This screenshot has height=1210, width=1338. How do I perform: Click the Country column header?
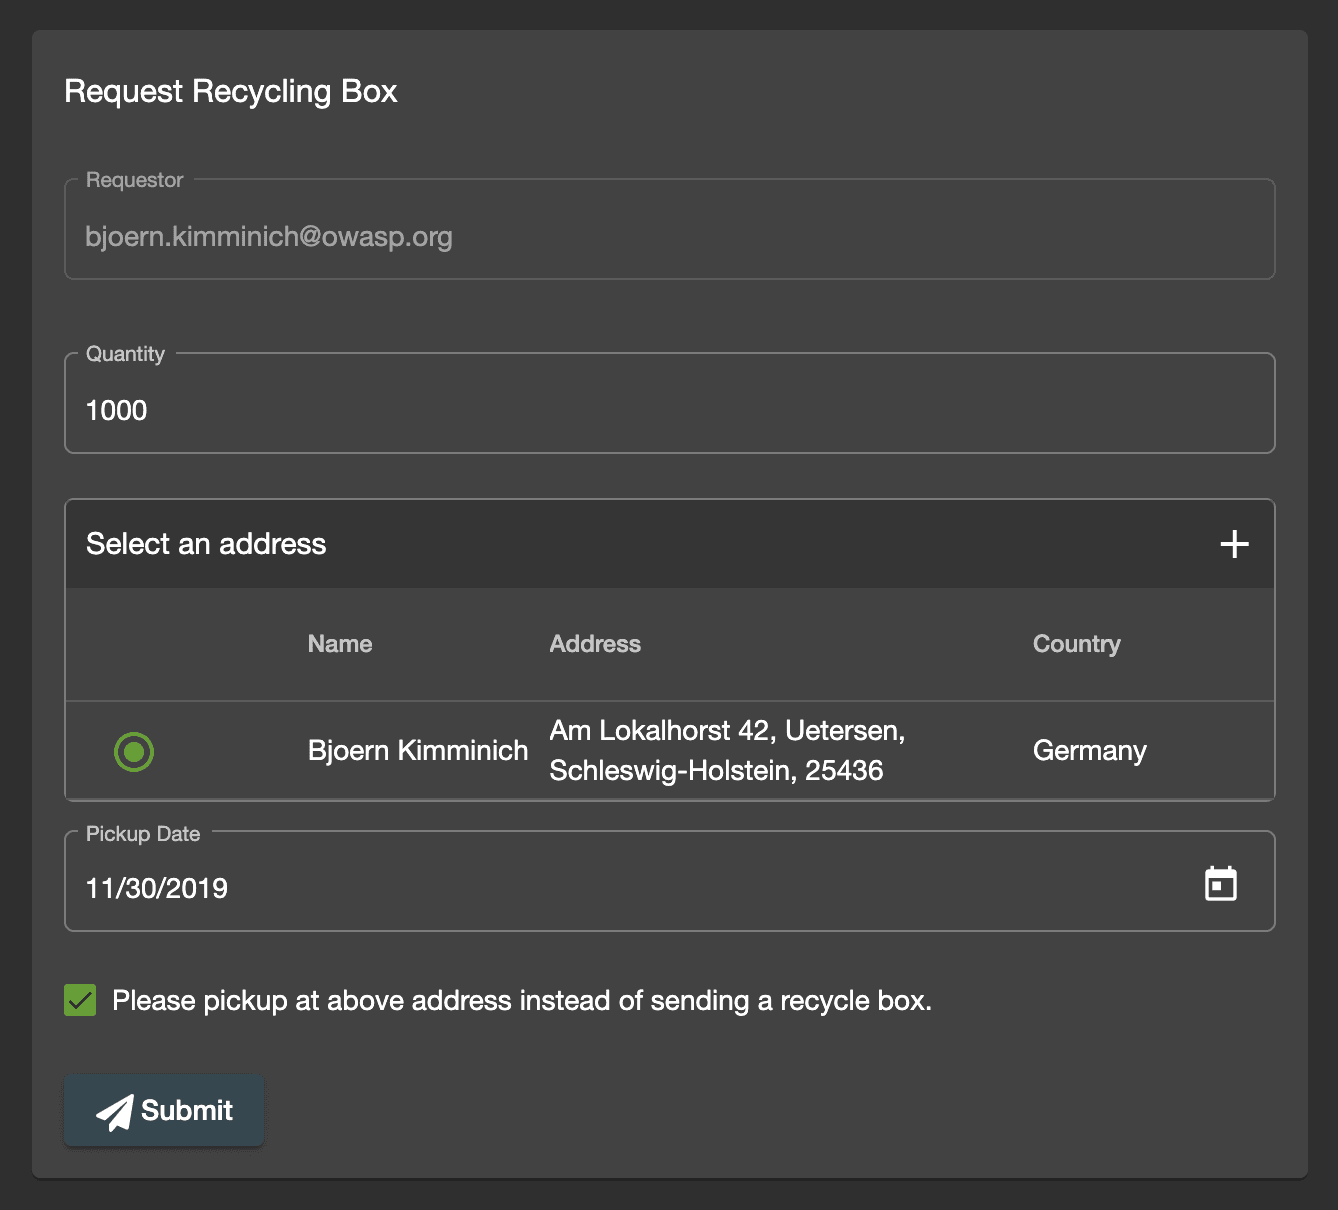(1077, 644)
